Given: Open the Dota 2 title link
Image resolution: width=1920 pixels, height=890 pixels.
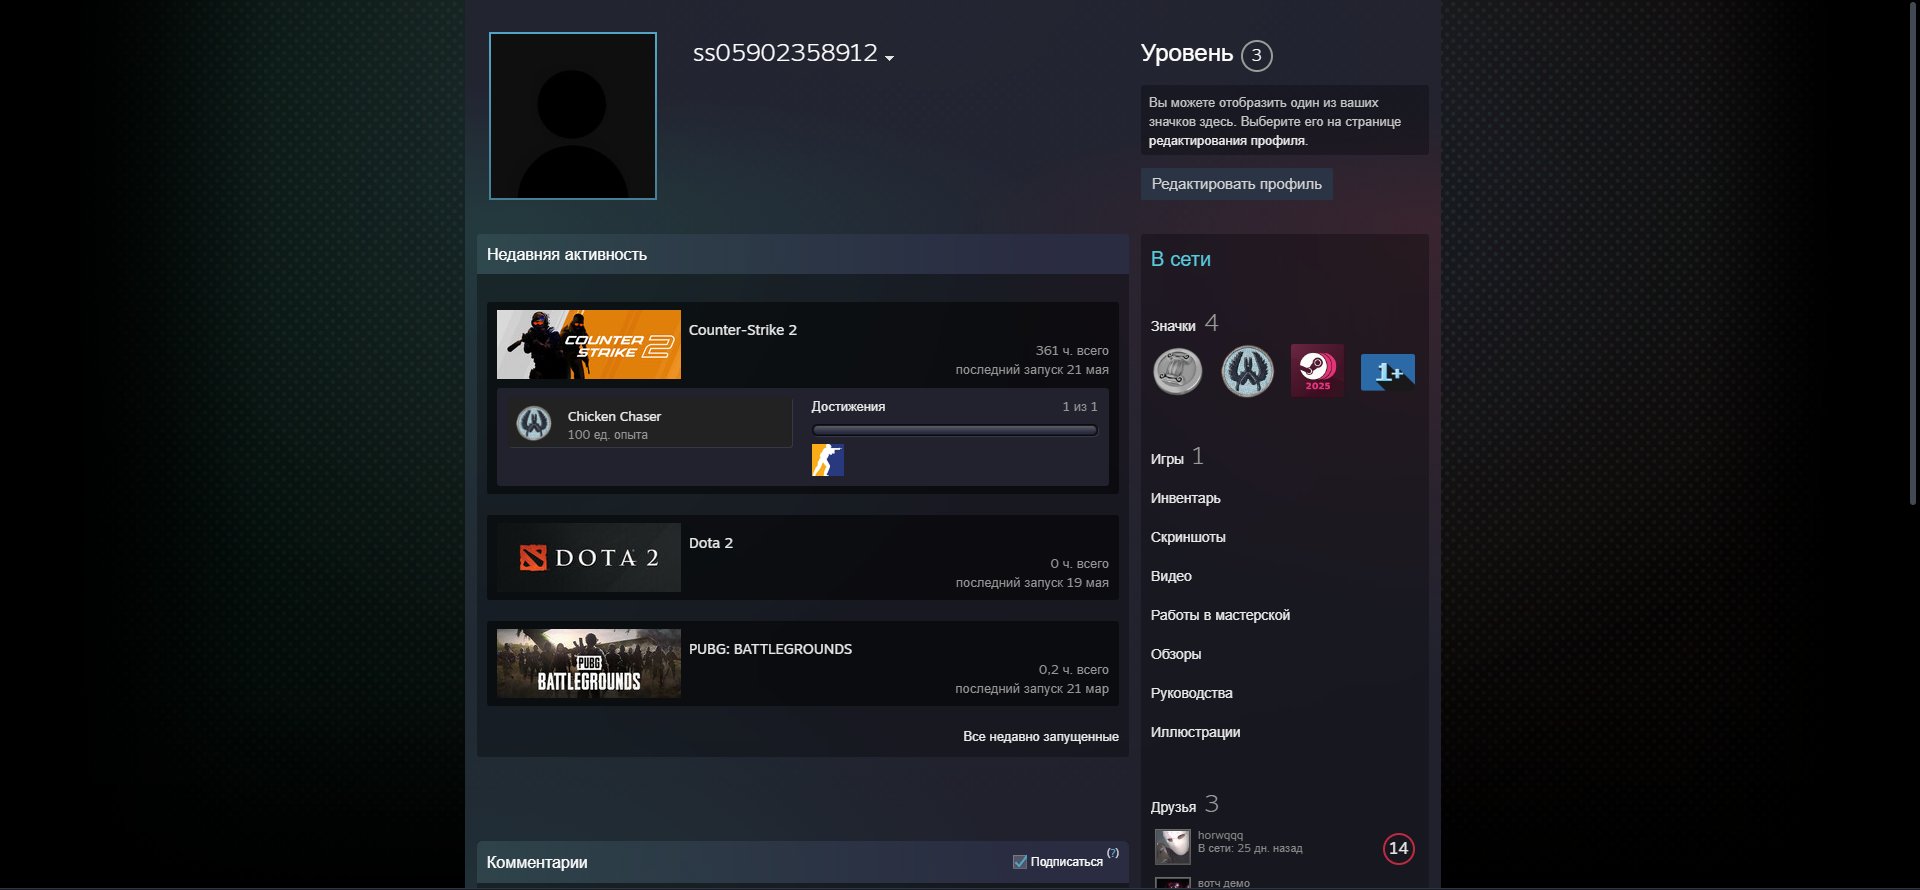Looking at the screenshot, I should click(x=711, y=543).
